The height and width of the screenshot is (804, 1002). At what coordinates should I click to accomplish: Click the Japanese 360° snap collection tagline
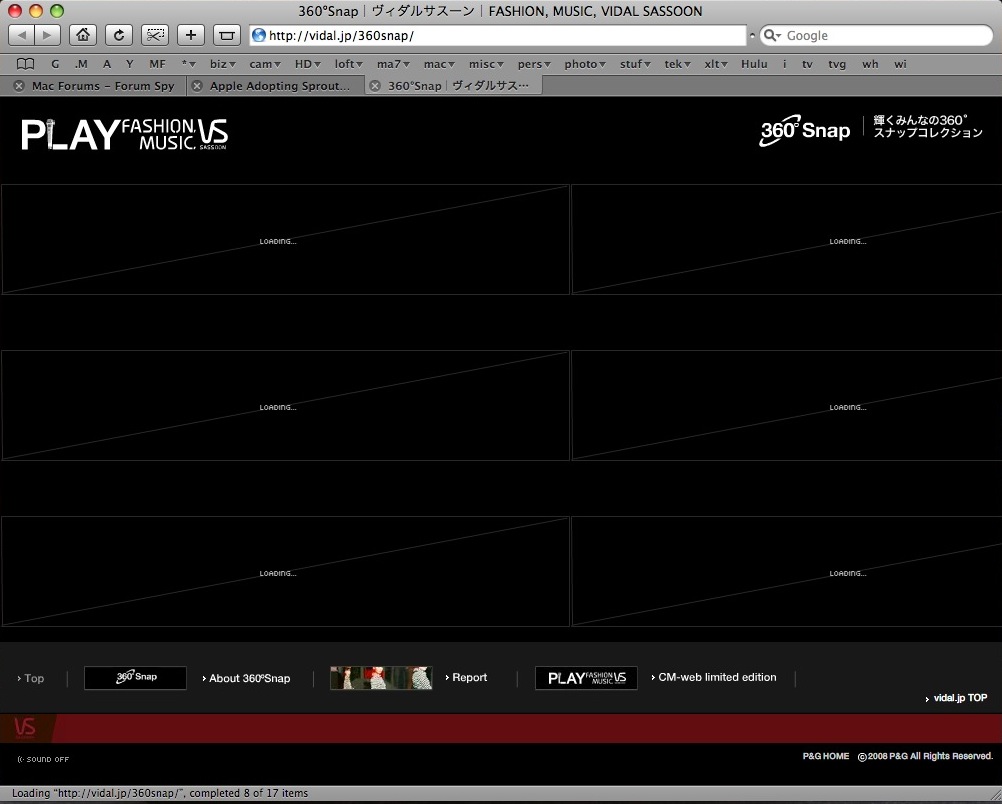tap(927, 126)
